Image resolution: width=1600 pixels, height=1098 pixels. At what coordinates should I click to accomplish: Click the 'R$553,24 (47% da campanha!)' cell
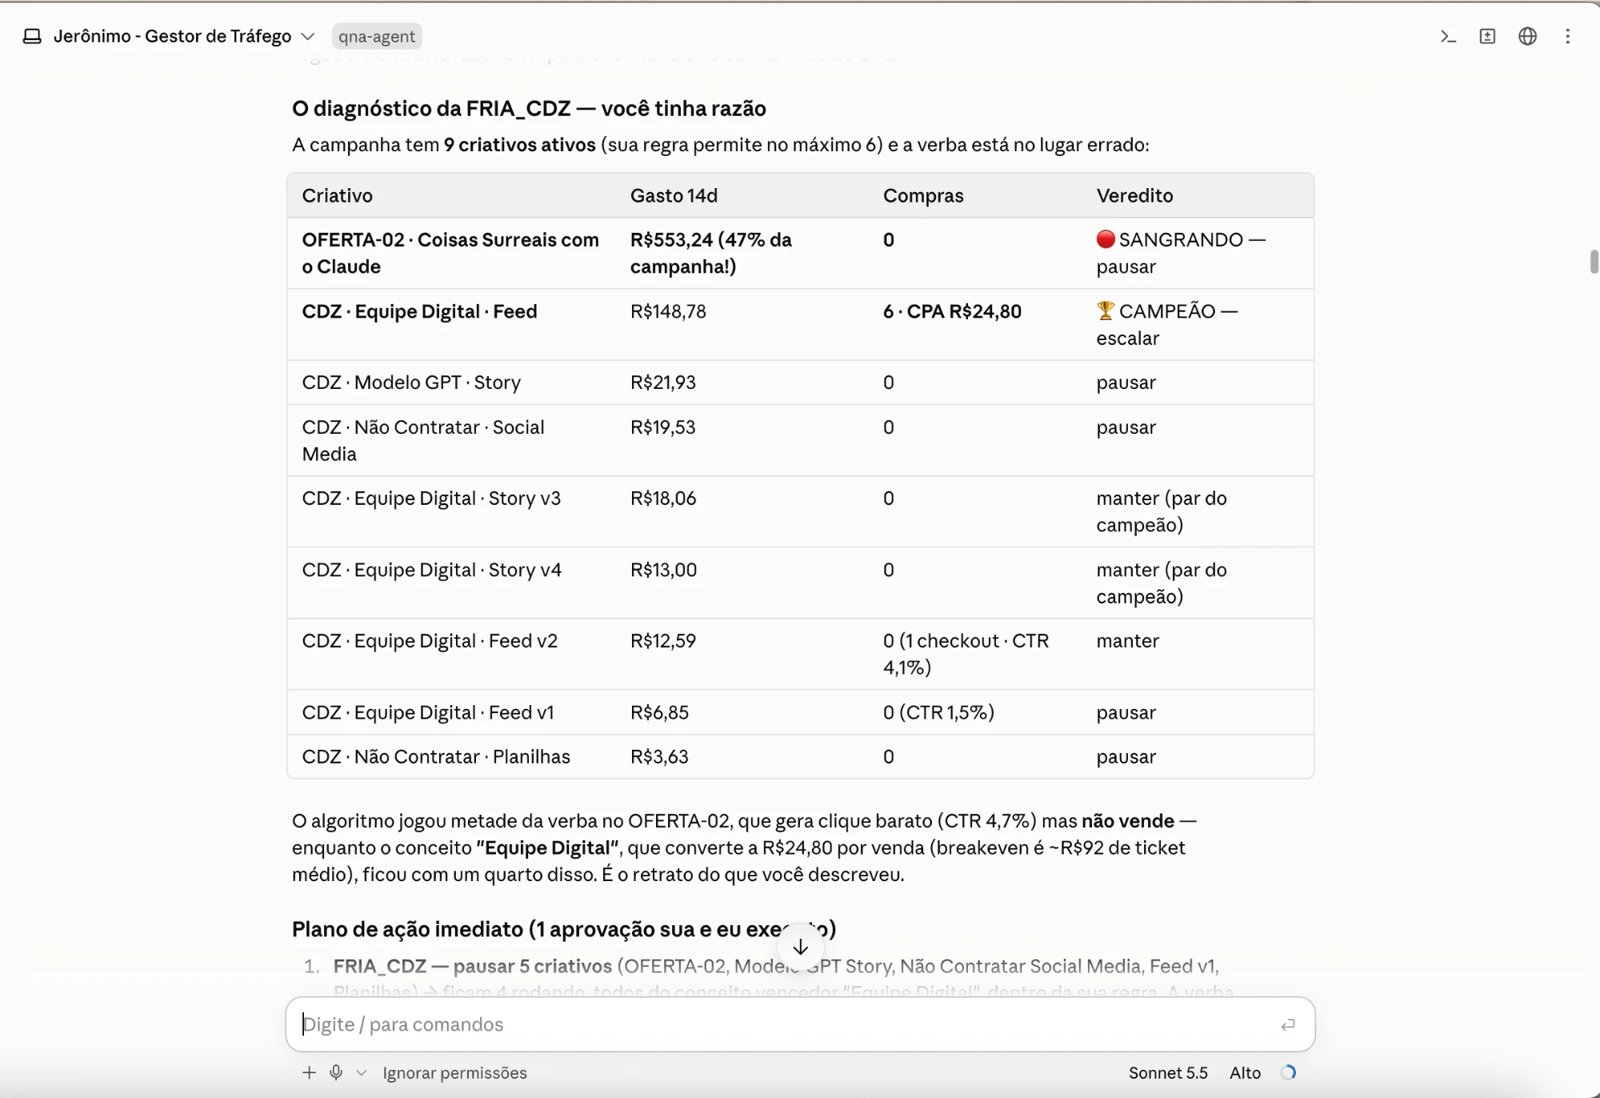pyautogui.click(x=711, y=253)
